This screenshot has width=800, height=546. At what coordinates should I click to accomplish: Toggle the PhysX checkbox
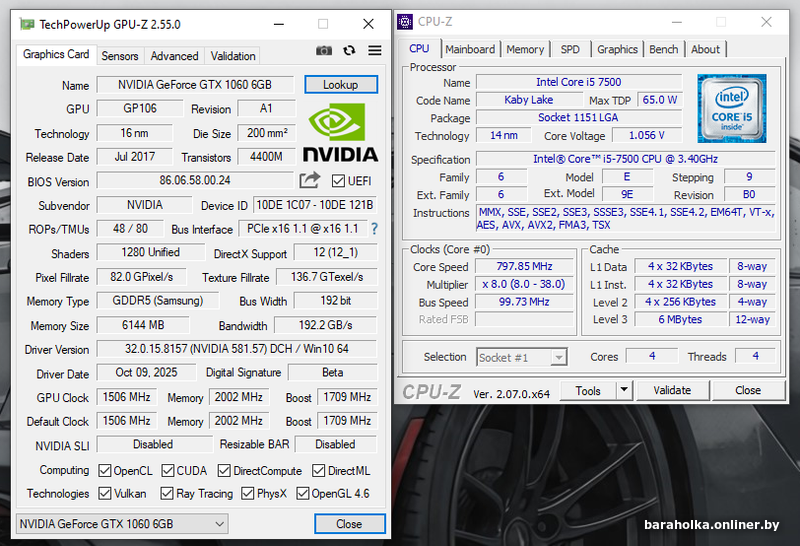(247, 493)
